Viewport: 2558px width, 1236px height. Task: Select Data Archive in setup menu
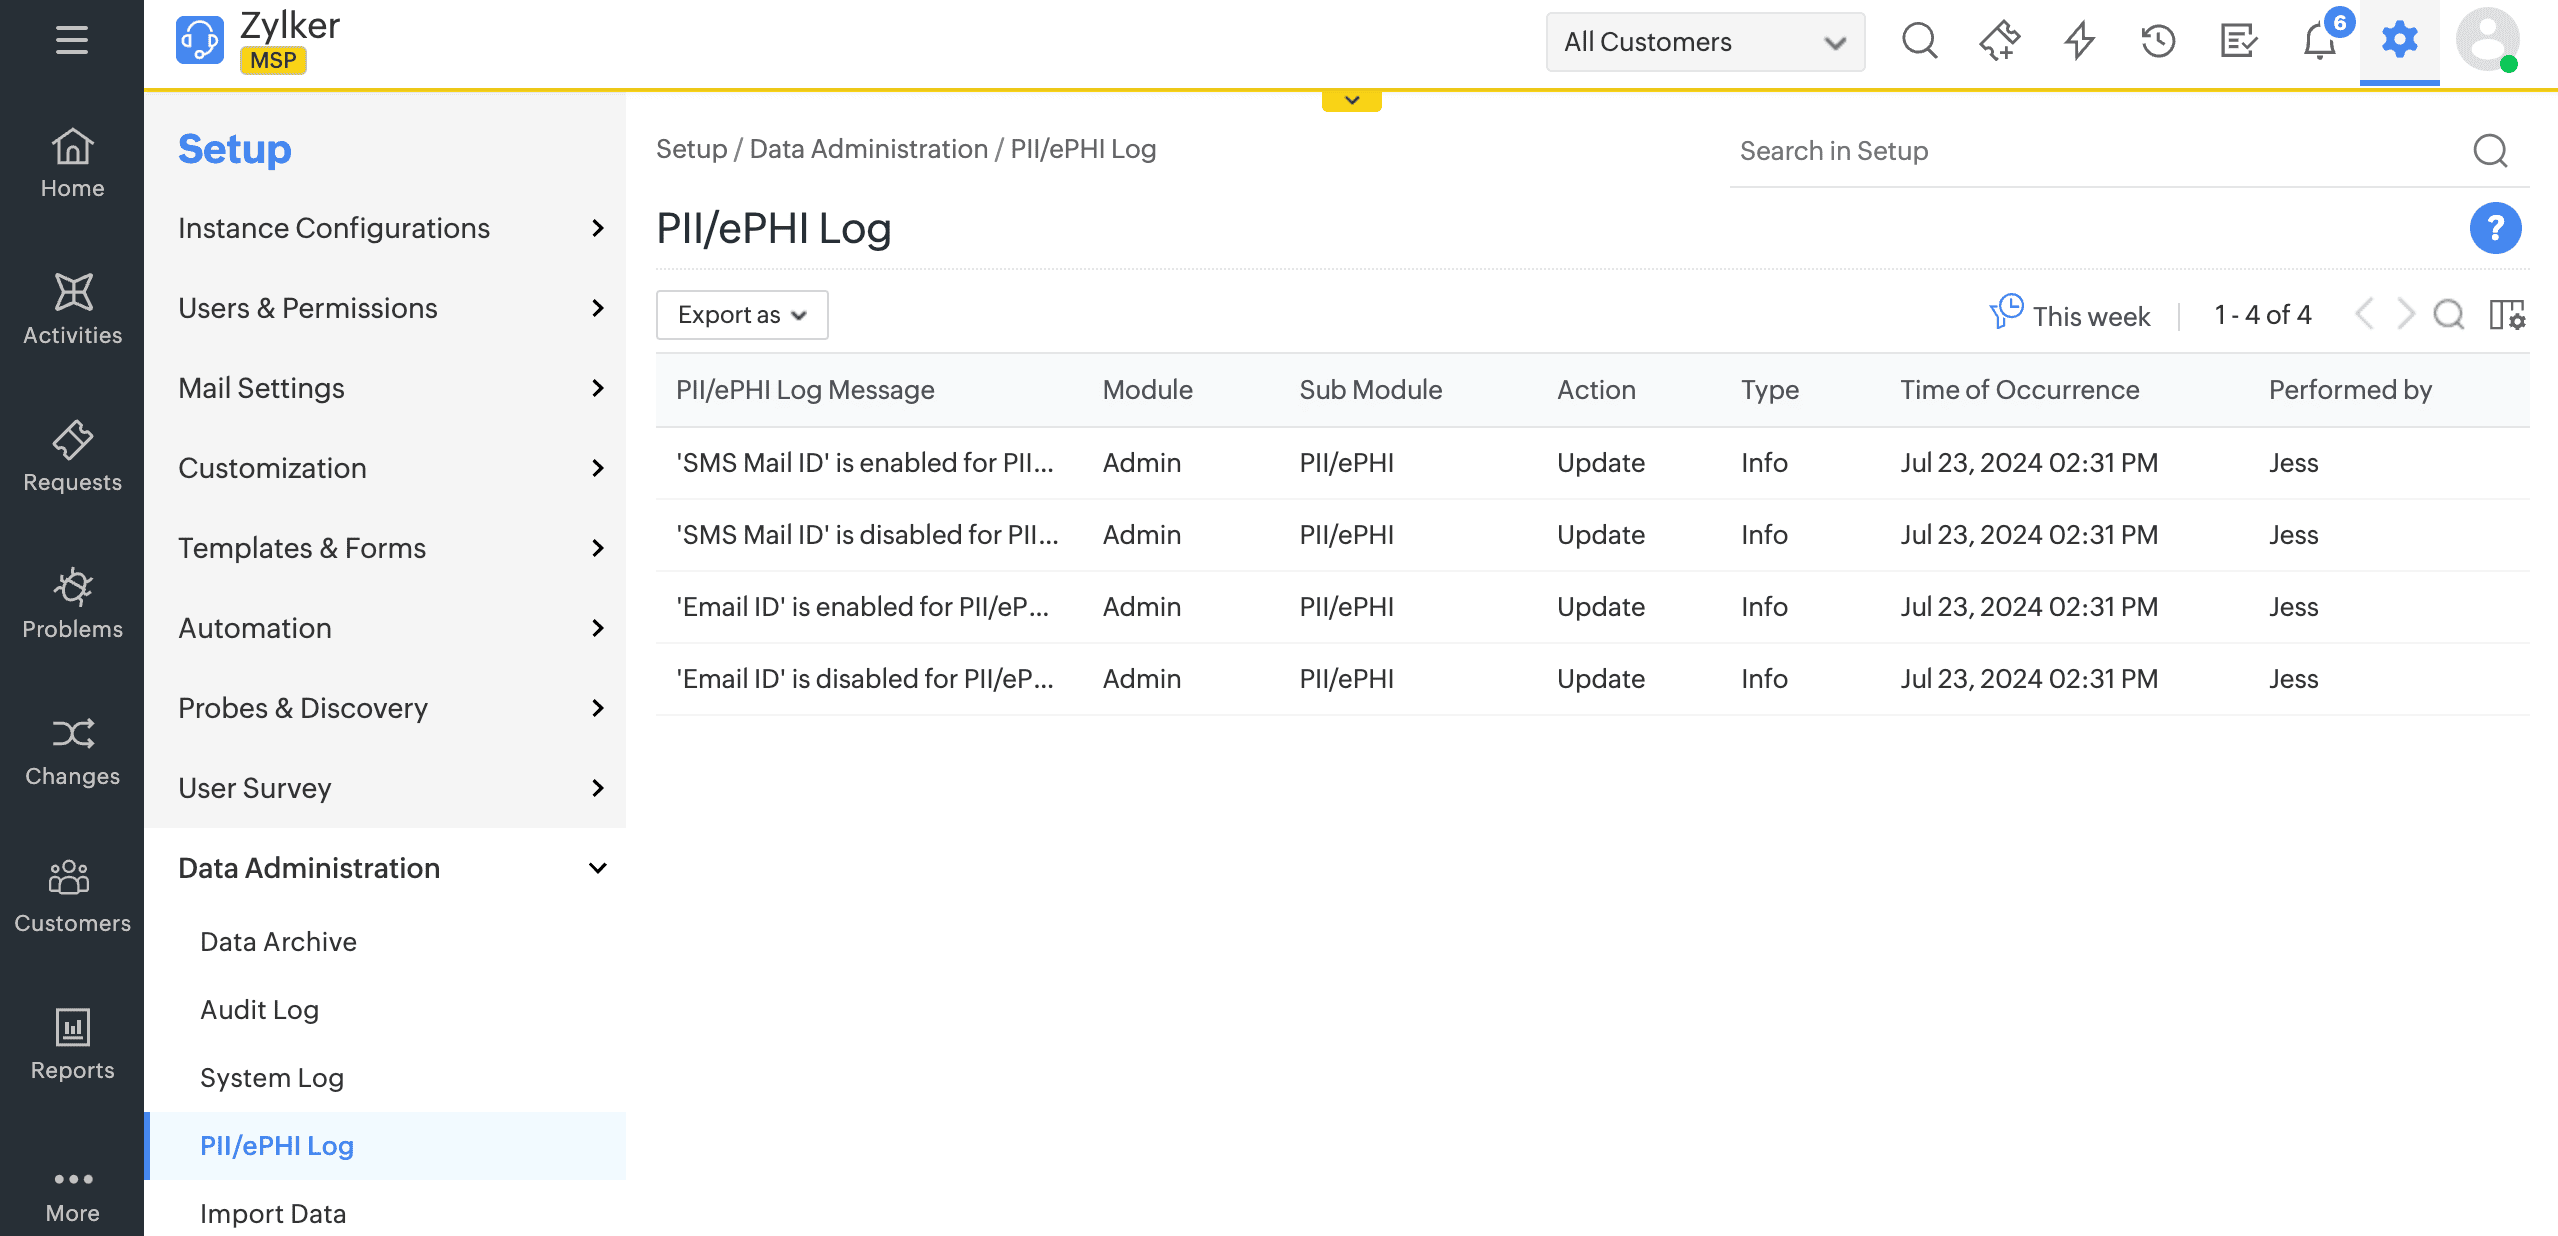(x=278, y=942)
